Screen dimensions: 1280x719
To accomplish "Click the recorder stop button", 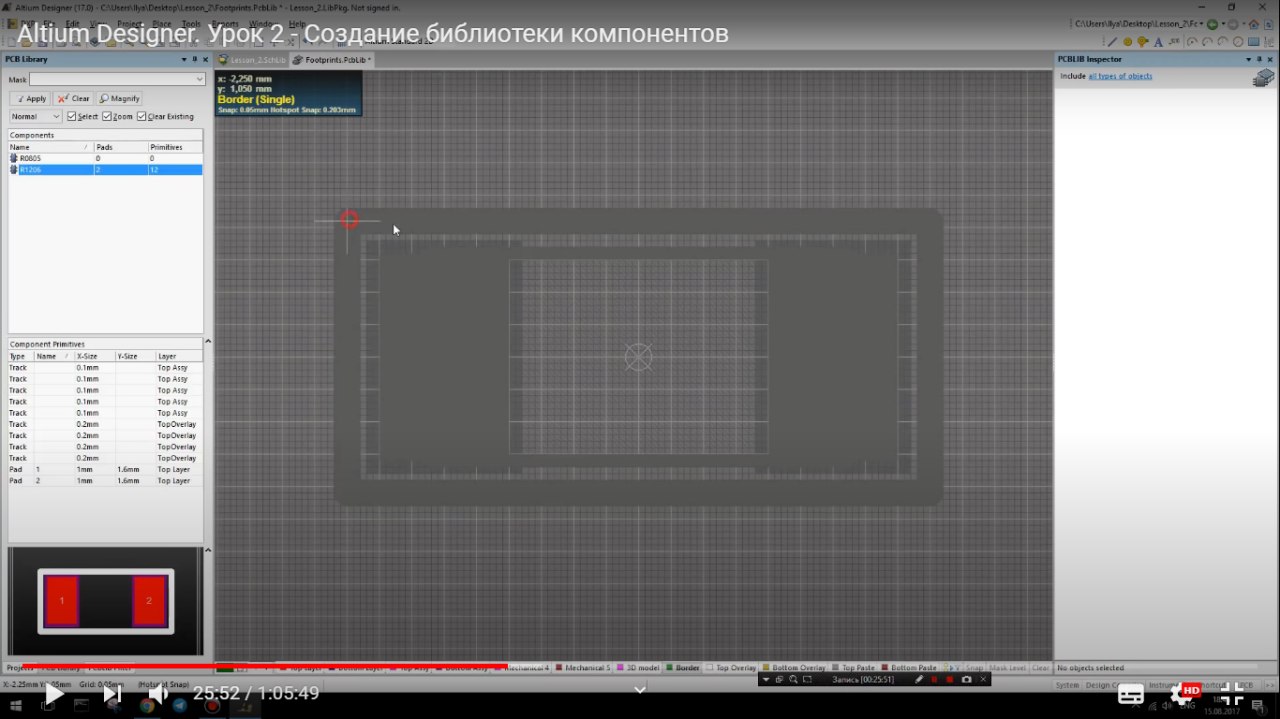I will coord(950,679).
